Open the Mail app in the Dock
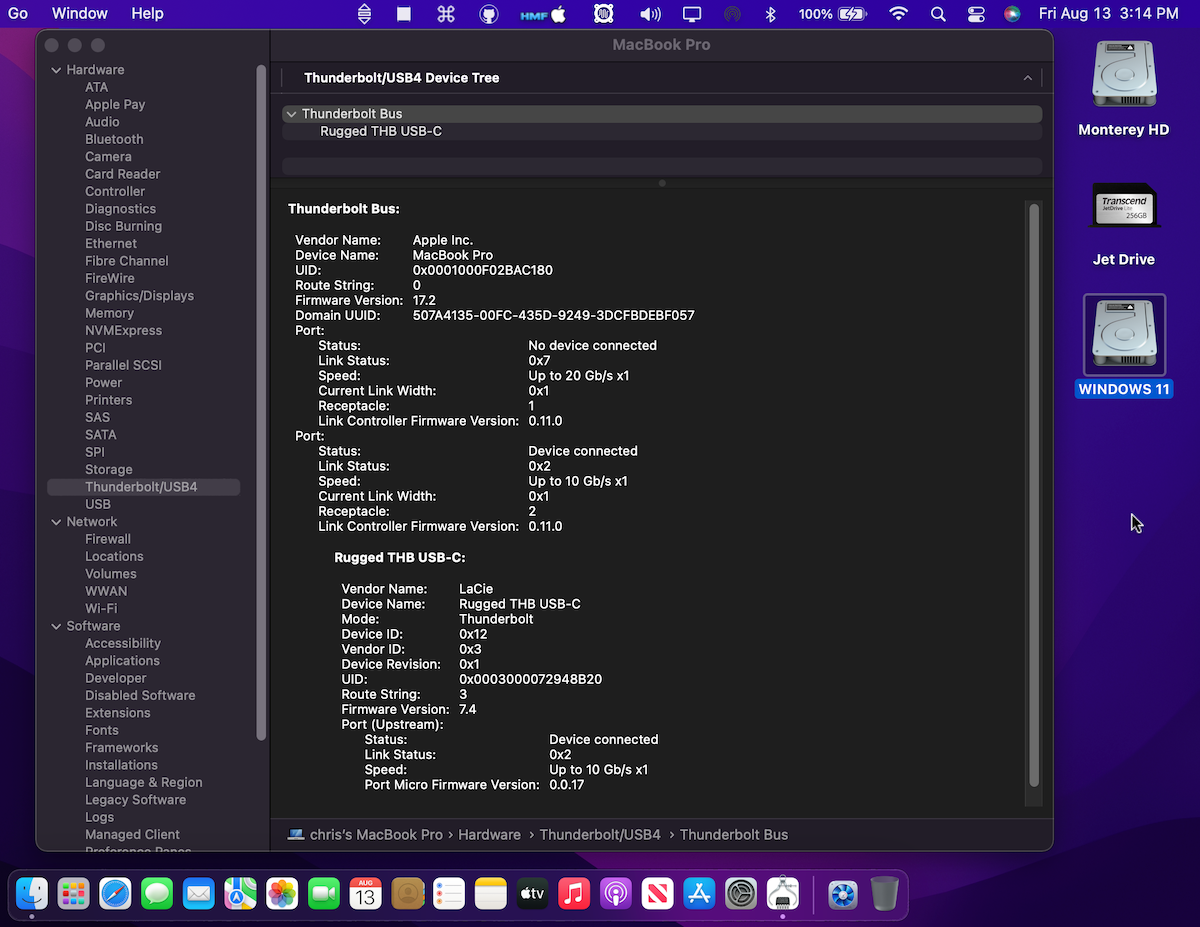This screenshot has height=927, width=1200. [199, 893]
